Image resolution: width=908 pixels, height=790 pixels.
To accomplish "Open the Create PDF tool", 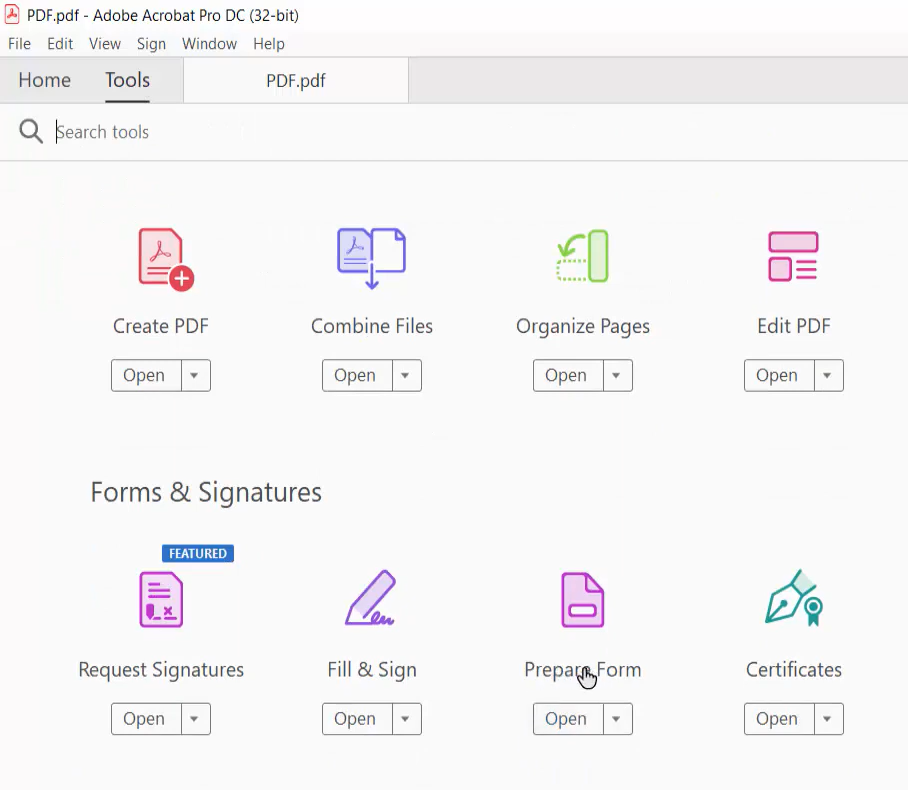I will pyautogui.click(x=147, y=375).
